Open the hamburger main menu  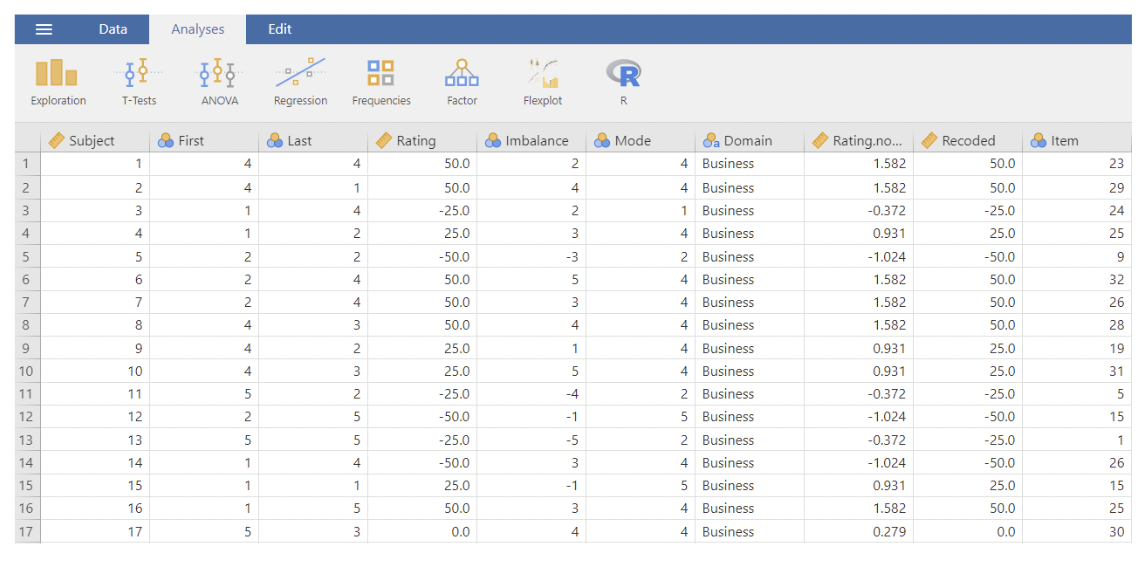pos(44,29)
